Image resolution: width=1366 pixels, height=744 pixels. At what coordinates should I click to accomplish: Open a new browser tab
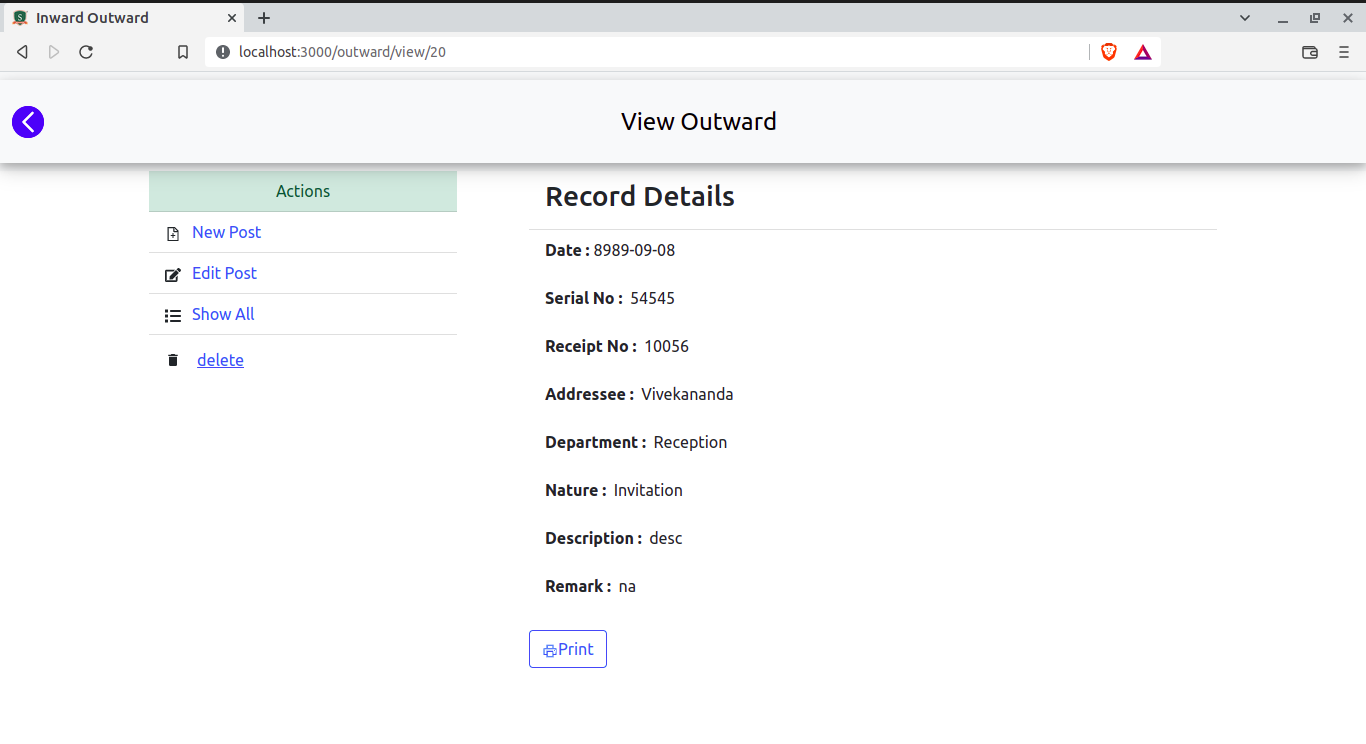(264, 18)
